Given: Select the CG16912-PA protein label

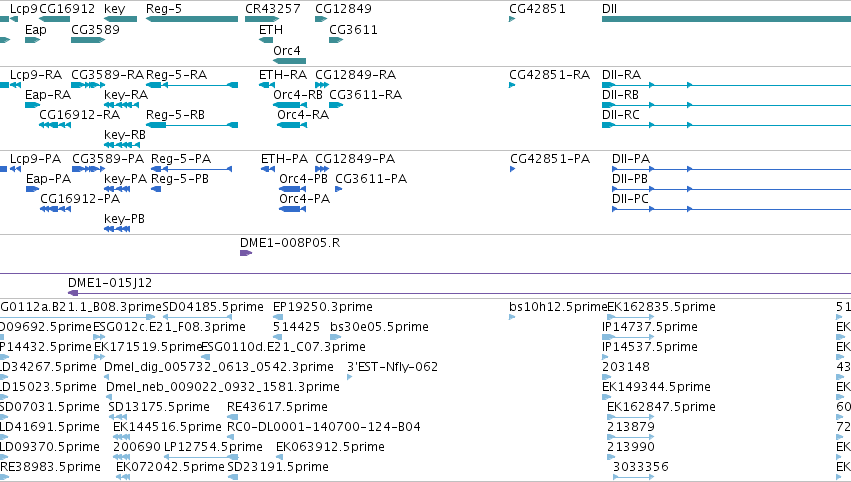Looking at the screenshot, I should (80, 199).
